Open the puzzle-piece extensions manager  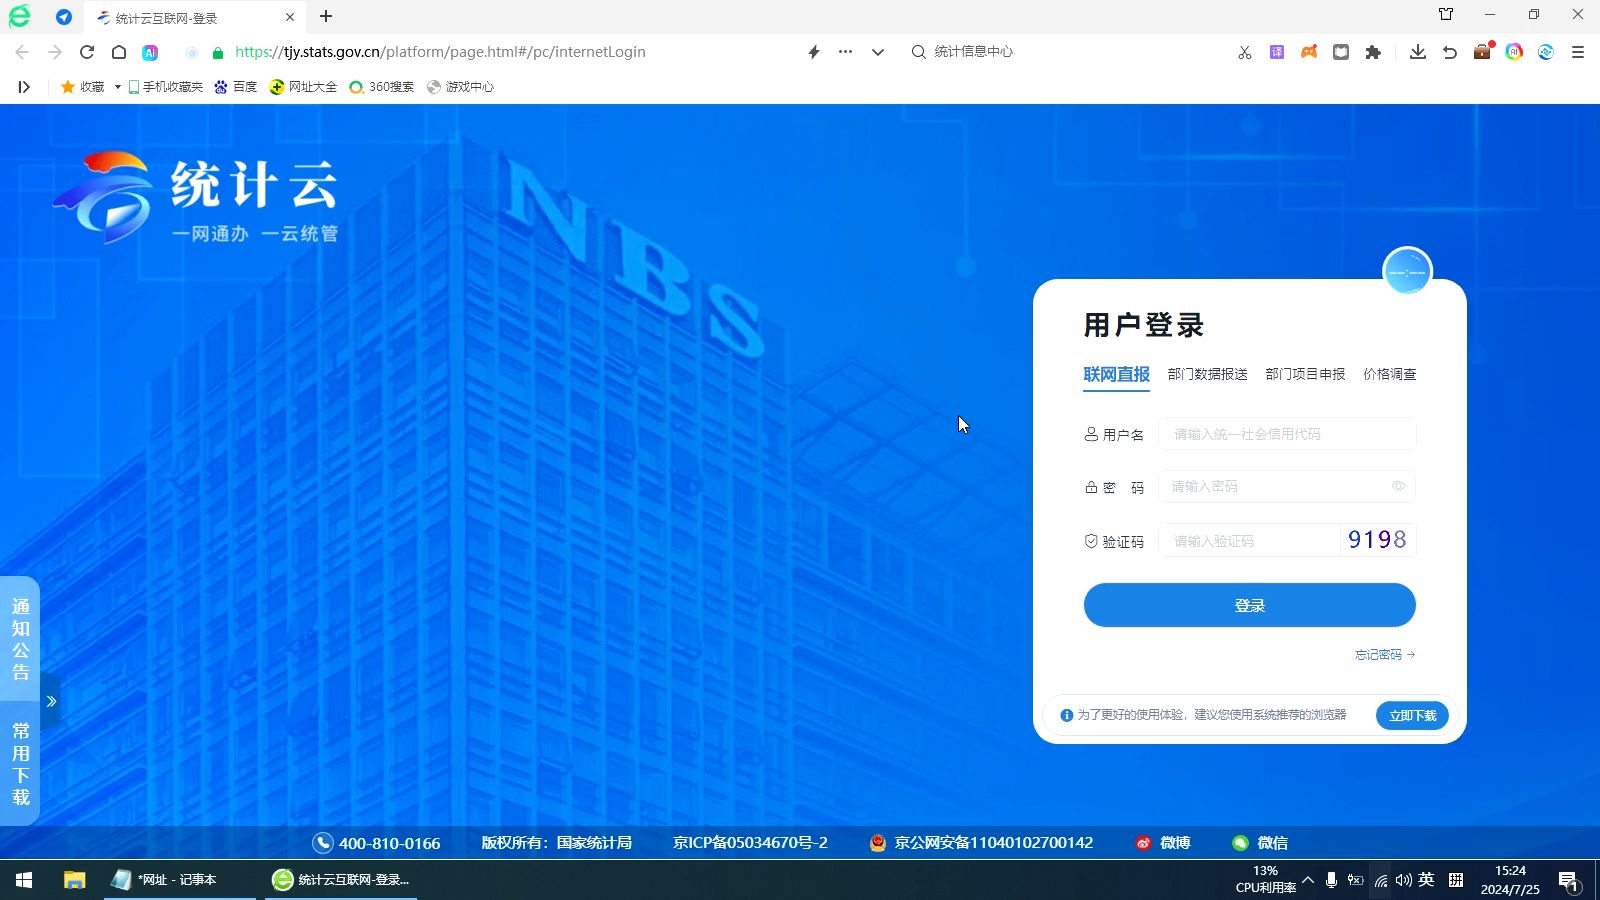[1373, 52]
